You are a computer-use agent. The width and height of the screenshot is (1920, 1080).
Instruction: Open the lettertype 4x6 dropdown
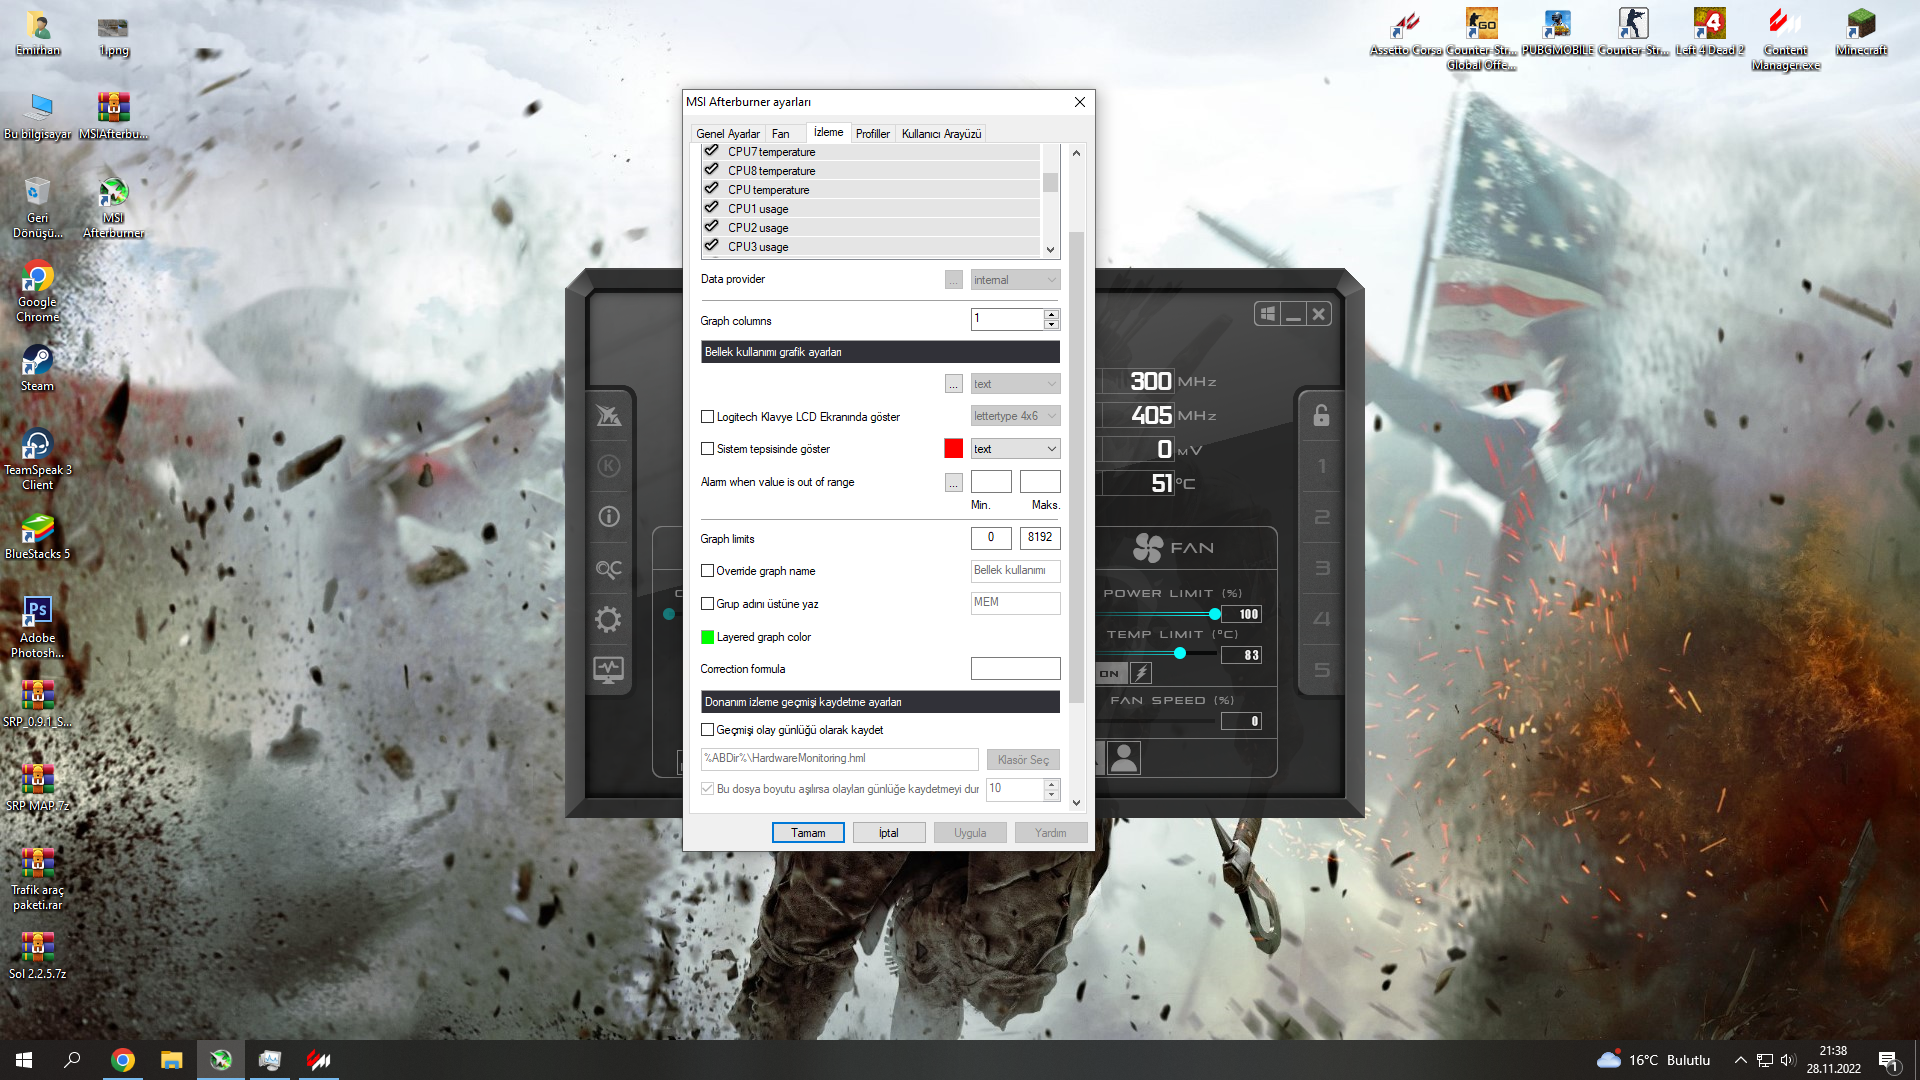click(x=1015, y=416)
